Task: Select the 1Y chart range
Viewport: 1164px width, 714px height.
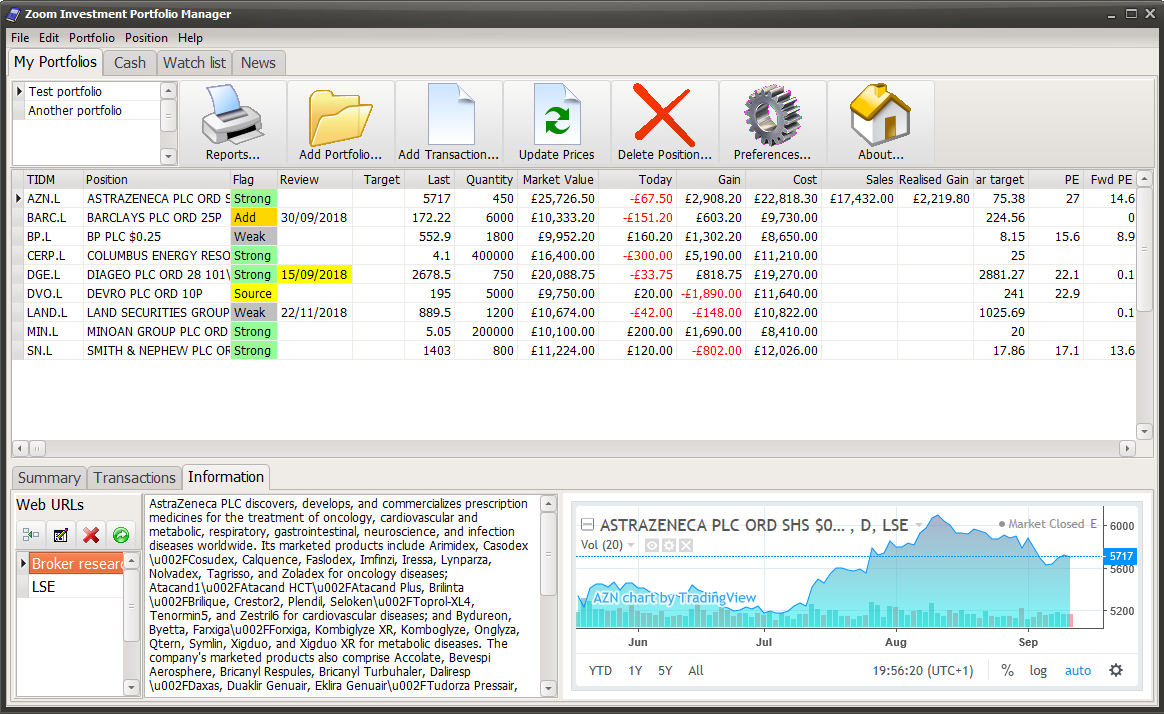Action: 635,670
